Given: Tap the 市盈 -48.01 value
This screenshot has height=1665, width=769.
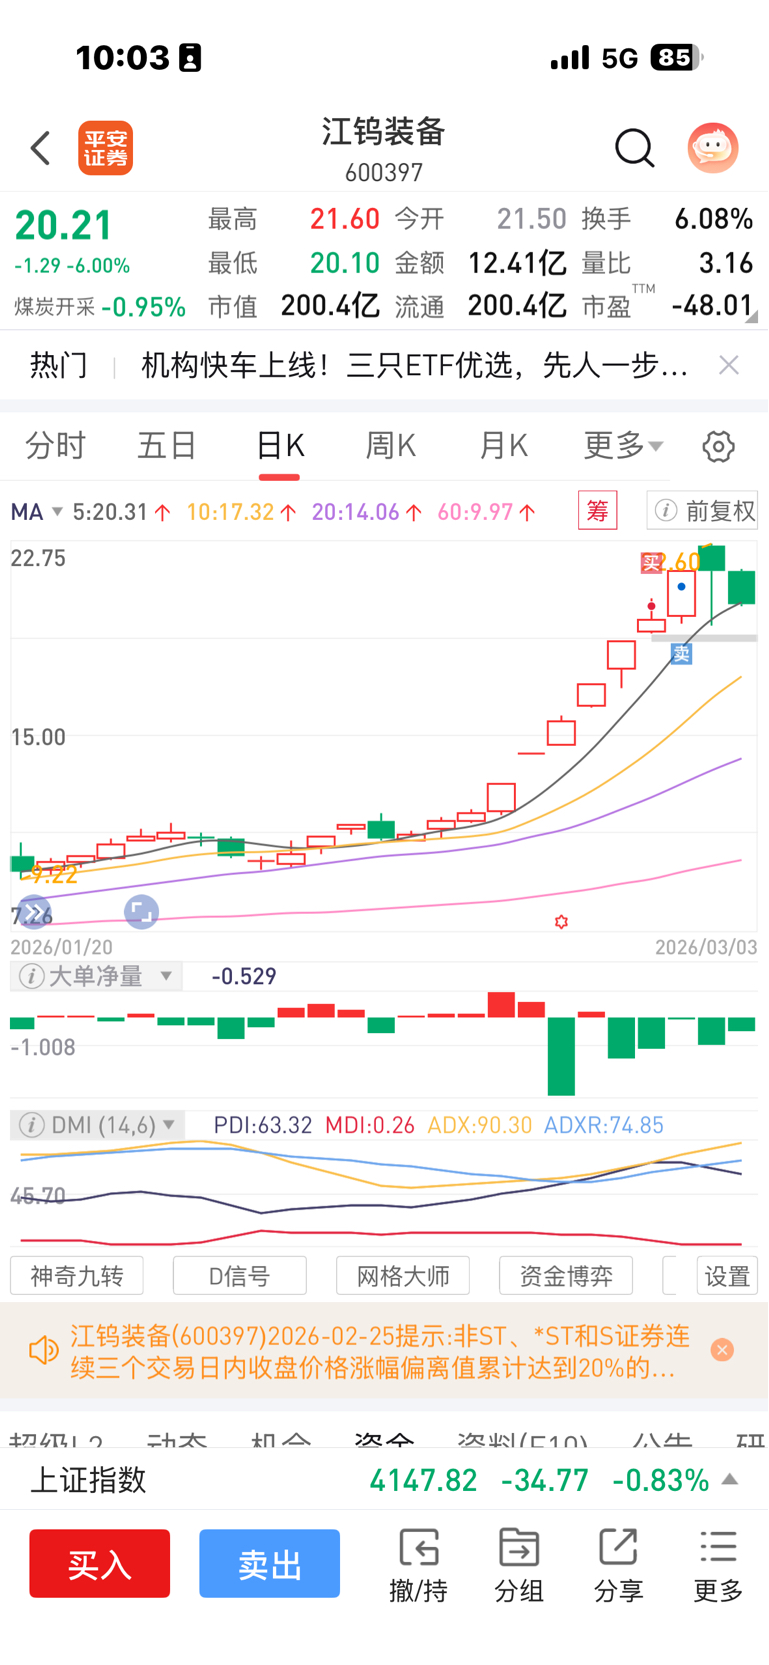Looking at the screenshot, I should point(712,305).
